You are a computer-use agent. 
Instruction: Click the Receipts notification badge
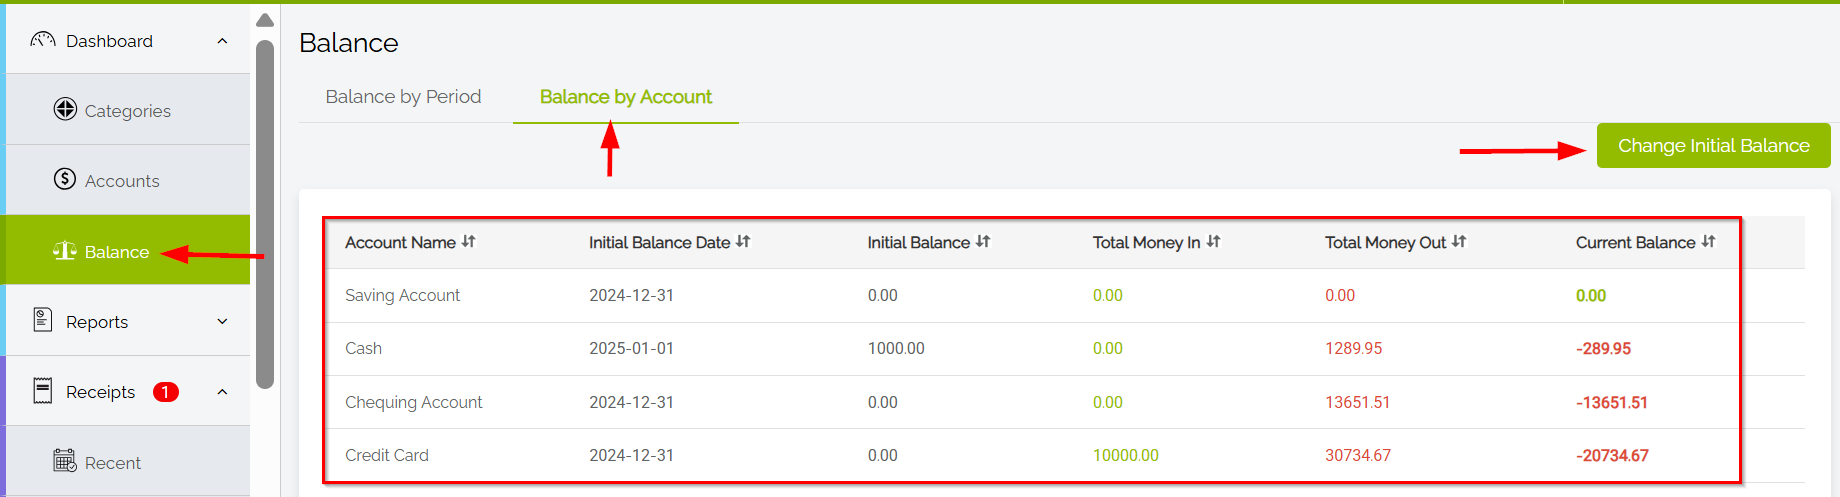(x=165, y=392)
